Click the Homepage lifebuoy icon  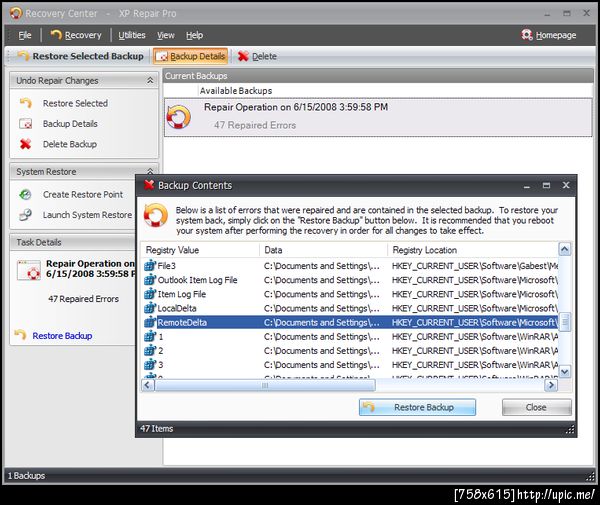(527, 34)
